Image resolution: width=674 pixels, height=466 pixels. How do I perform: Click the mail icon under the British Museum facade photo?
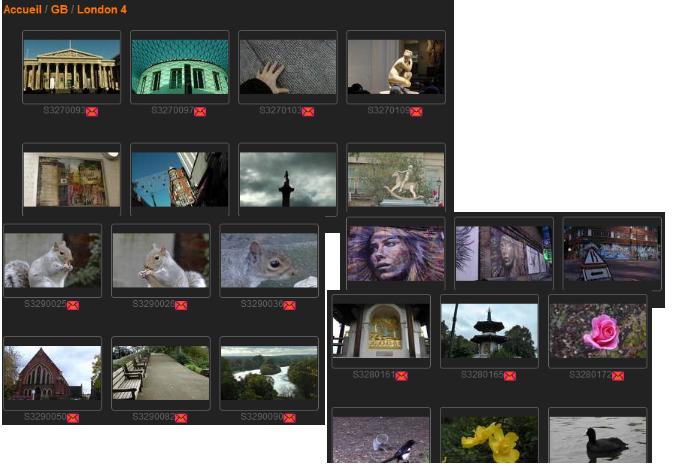click(92, 112)
